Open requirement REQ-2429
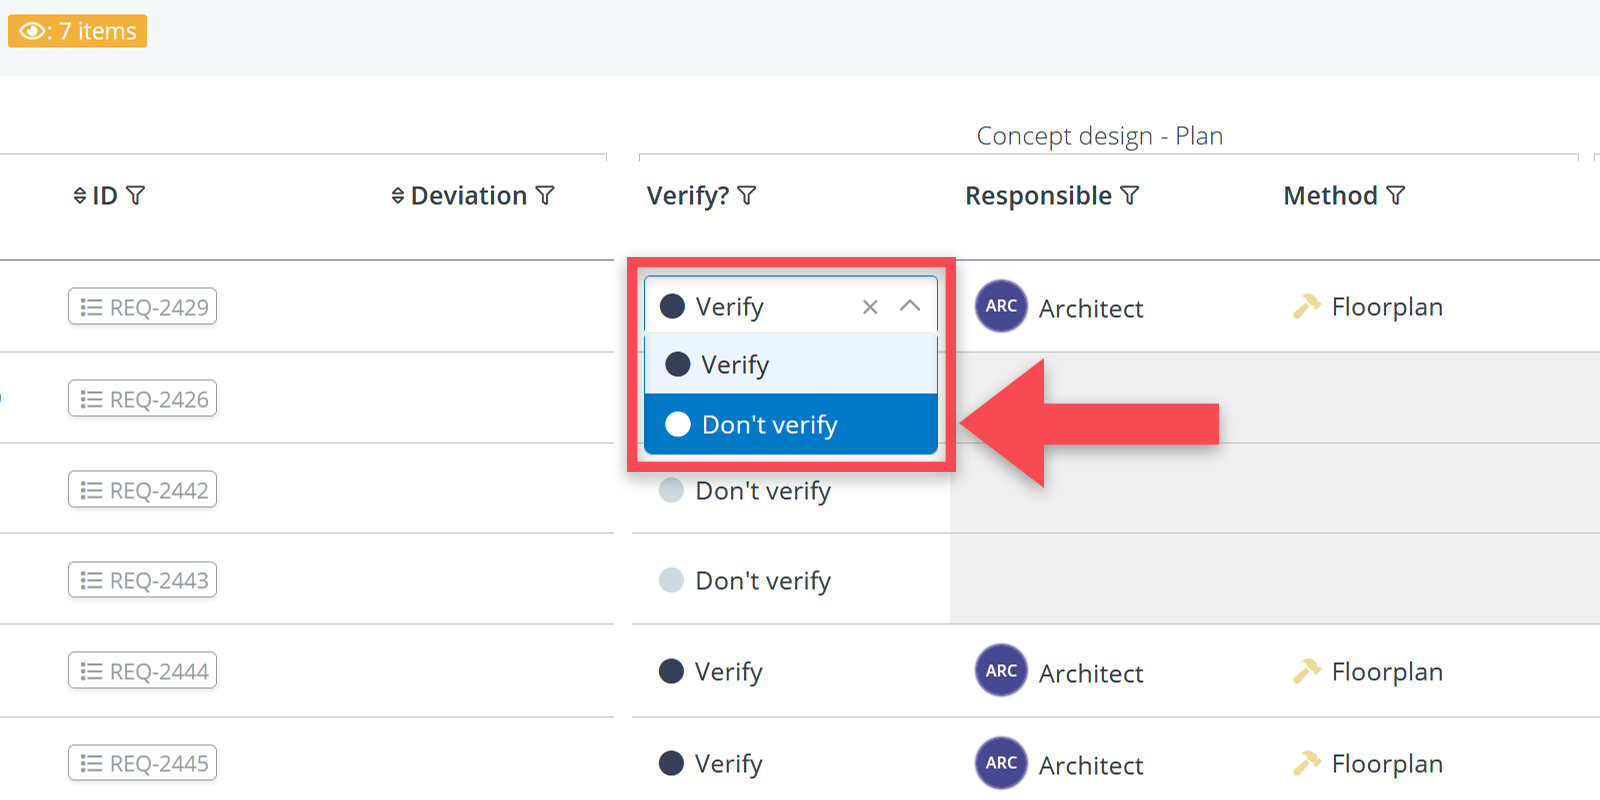This screenshot has width=1600, height=800. point(143,307)
